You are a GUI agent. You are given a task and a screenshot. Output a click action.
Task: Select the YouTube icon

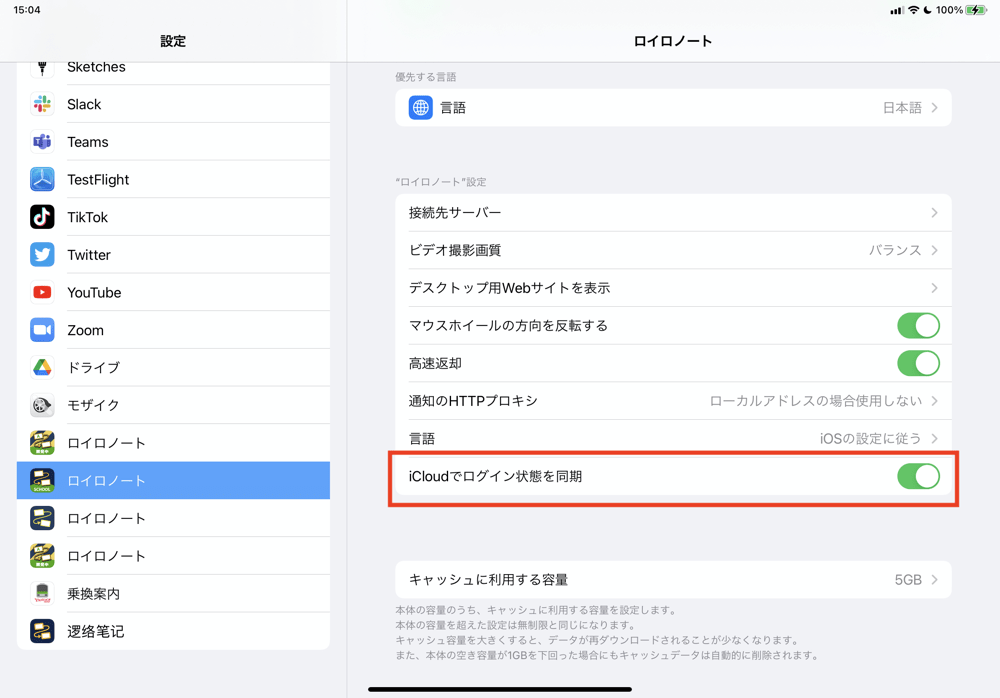coord(42,292)
